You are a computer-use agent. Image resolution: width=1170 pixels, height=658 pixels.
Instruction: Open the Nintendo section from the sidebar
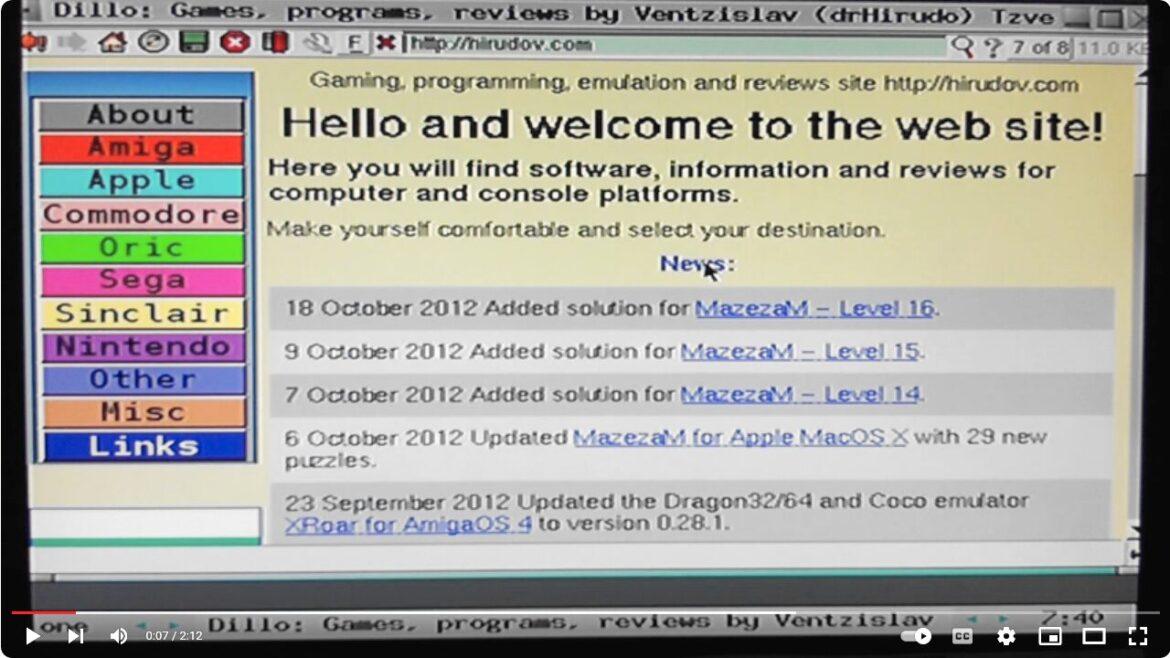[x=140, y=346]
